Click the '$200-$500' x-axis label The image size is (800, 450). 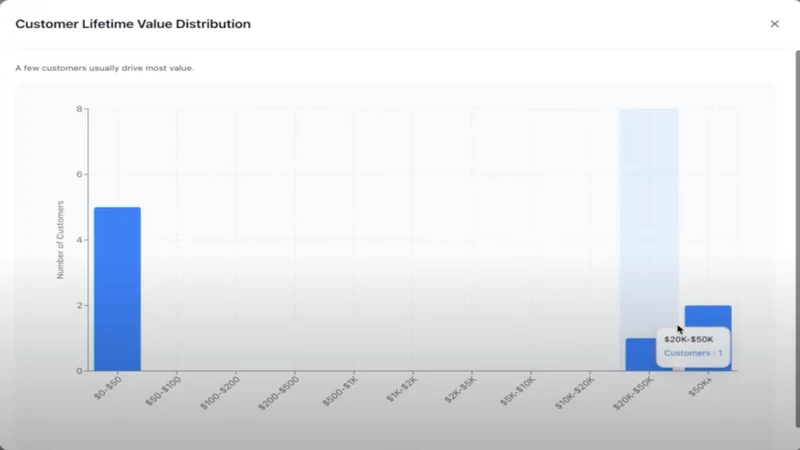(x=279, y=393)
